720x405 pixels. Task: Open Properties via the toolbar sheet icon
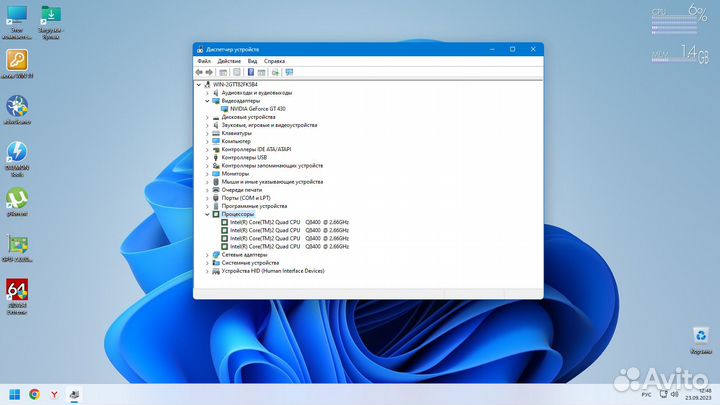click(x=236, y=72)
